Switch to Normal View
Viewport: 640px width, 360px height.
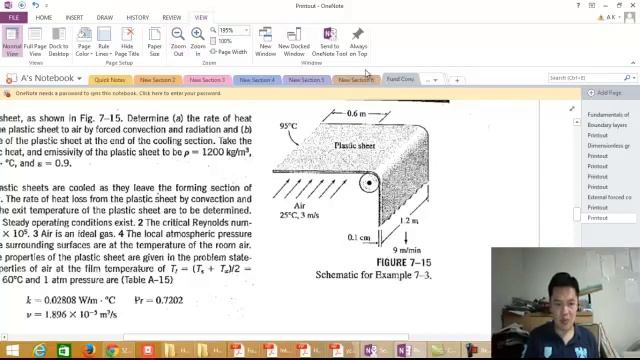point(12,42)
